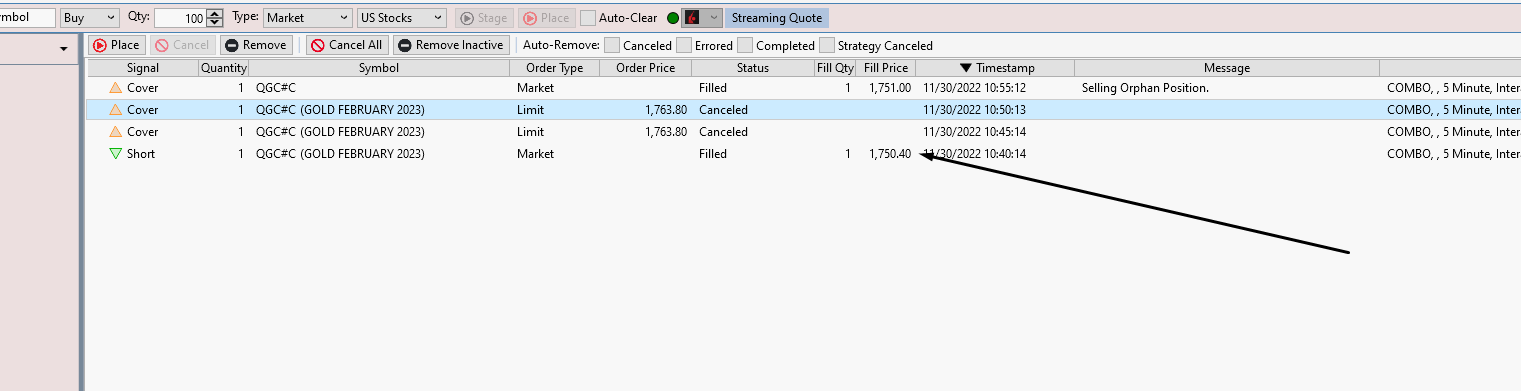Click the Streaming Quote button

pyautogui.click(x=777, y=18)
